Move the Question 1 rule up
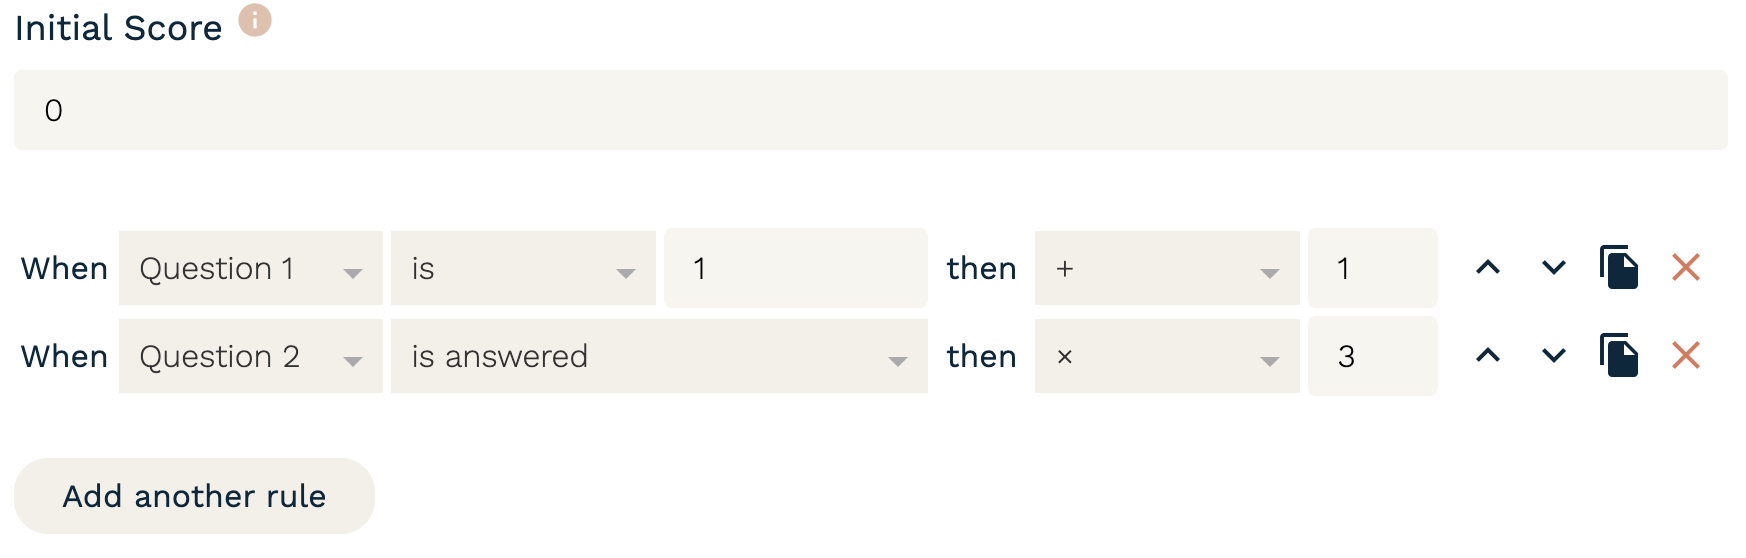The width and height of the screenshot is (1746, 558). [x=1488, y=267]
